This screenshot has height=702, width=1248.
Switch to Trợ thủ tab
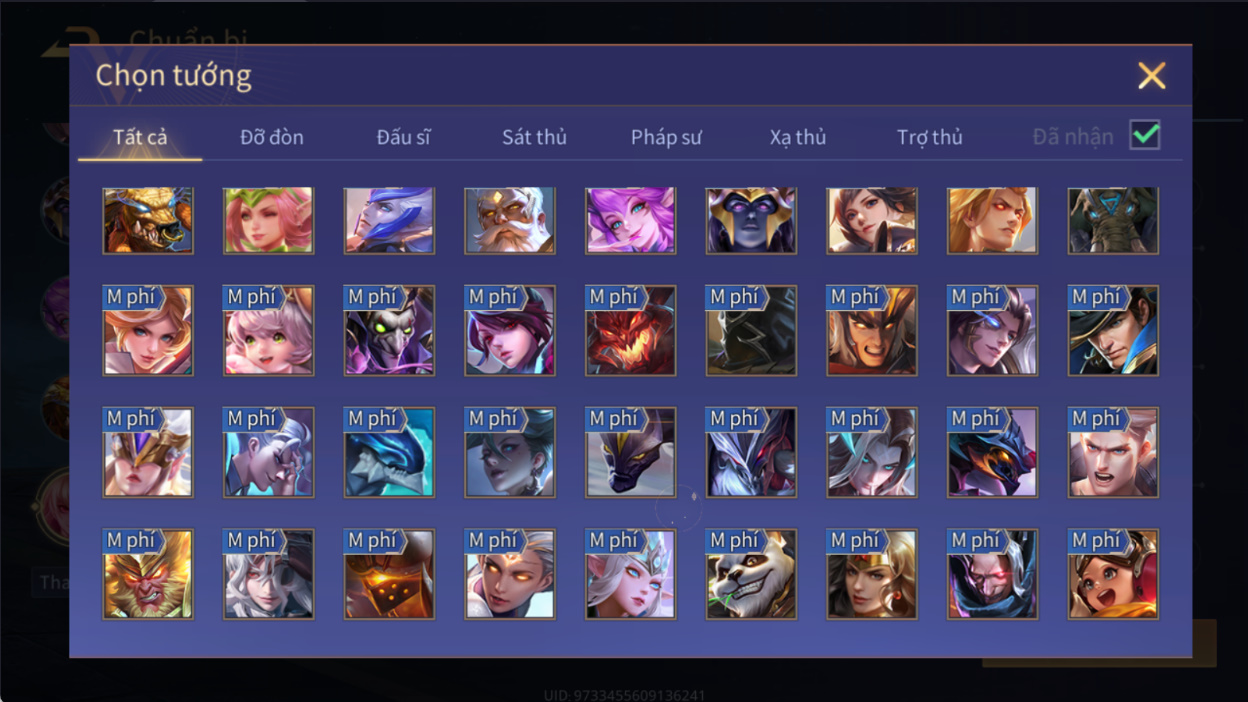click(929, 137)
